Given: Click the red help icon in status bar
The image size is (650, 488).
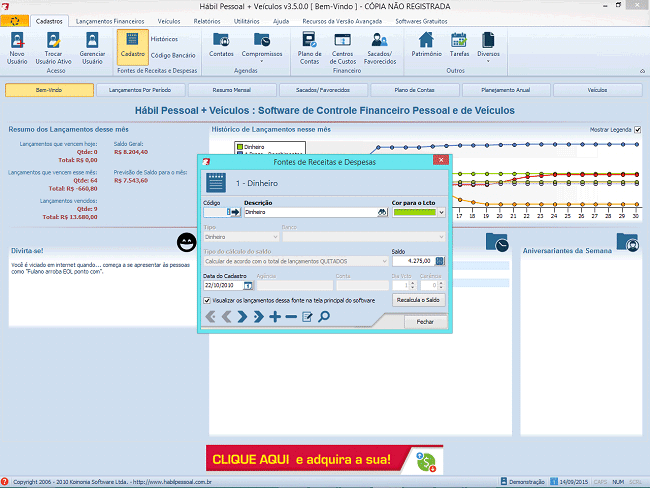Looking at the screenshot, I should coord(5,481).
